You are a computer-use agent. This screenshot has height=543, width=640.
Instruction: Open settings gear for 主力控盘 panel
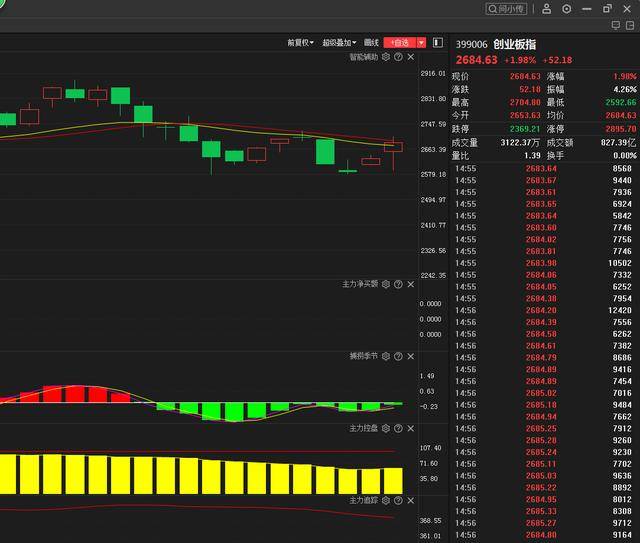386,428
